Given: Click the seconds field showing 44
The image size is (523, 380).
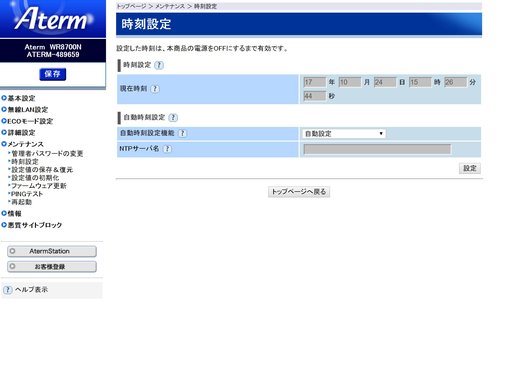Looking at the screenshot, I should click(x=315, y=96).
